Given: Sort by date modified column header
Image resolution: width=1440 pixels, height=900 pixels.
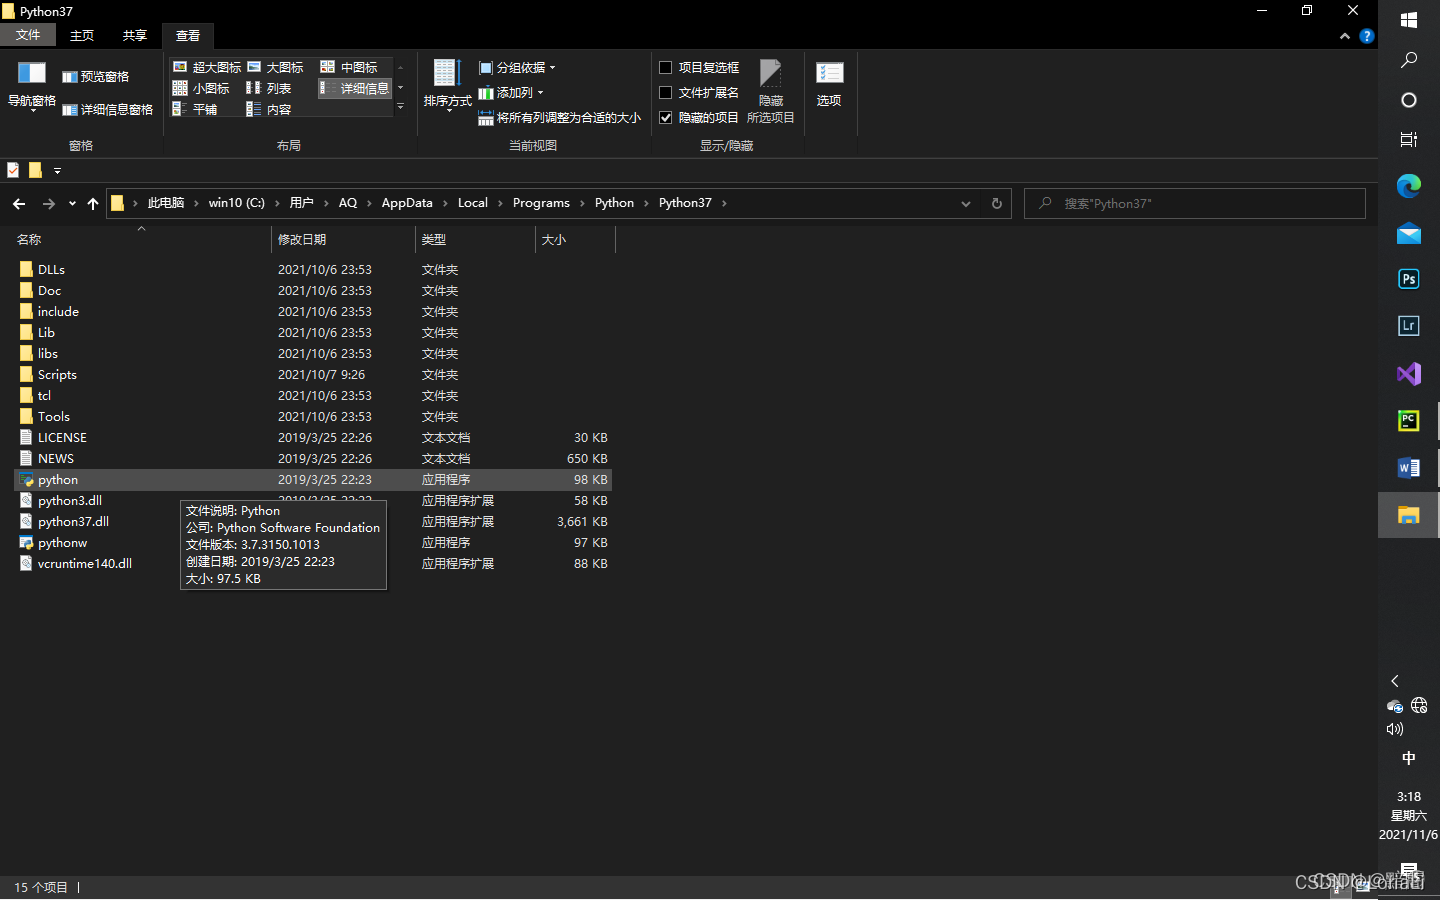Looking at the screenshot, I should coord(343,239).
